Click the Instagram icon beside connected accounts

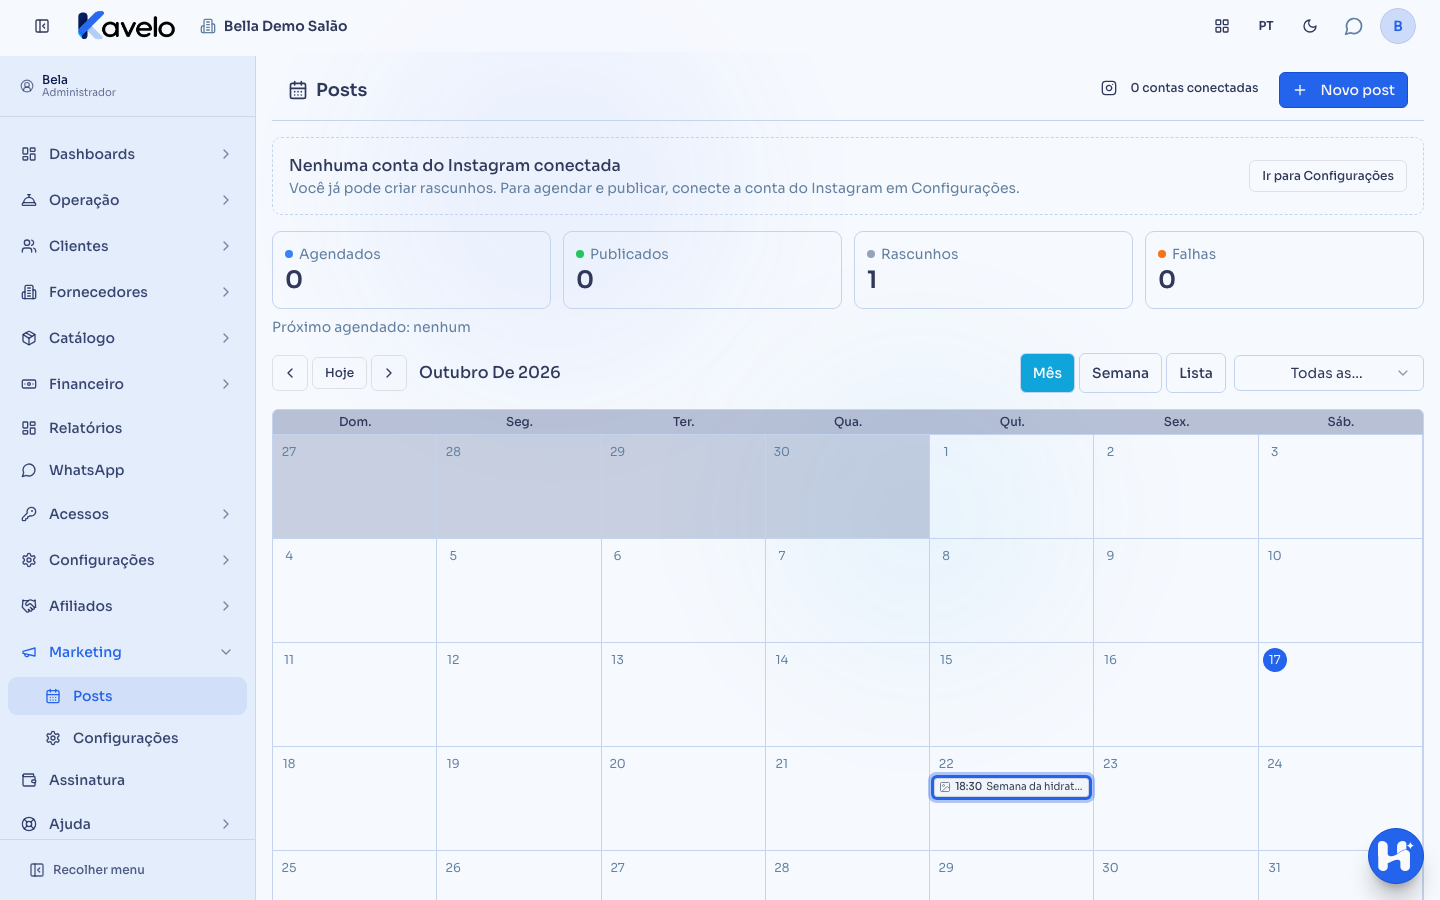[1109, 88]
